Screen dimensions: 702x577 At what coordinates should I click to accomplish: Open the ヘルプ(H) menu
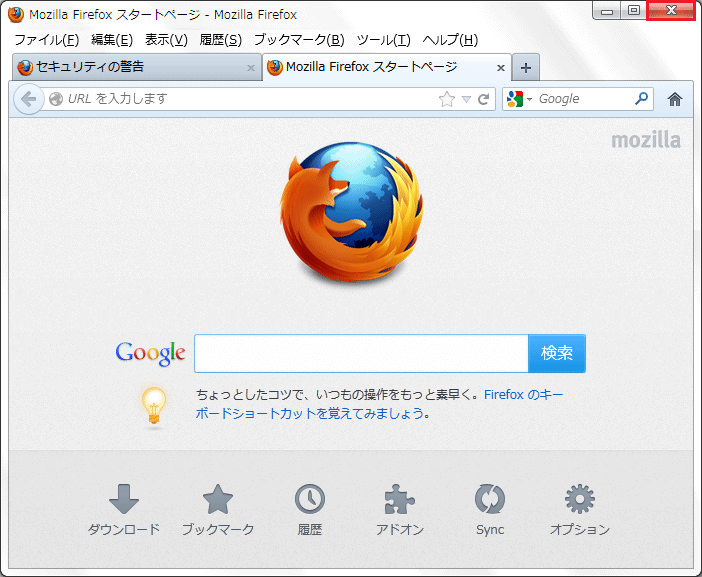(x=450, y=40)
